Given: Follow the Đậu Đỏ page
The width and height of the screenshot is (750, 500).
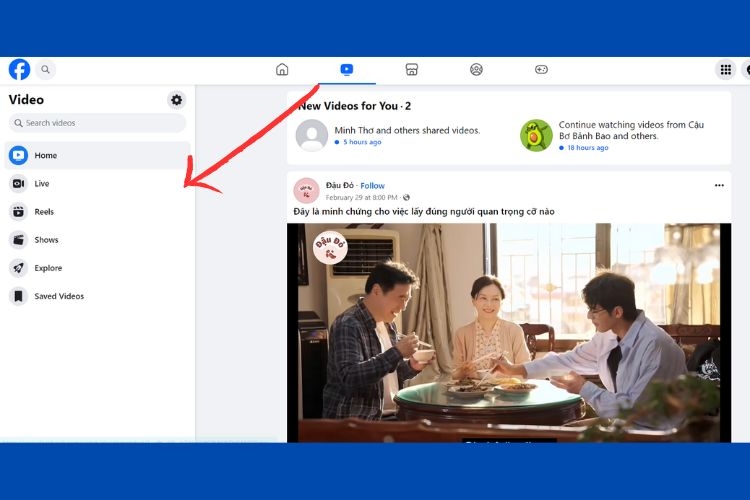Looking at the screenshot, I should coord(372,186).
